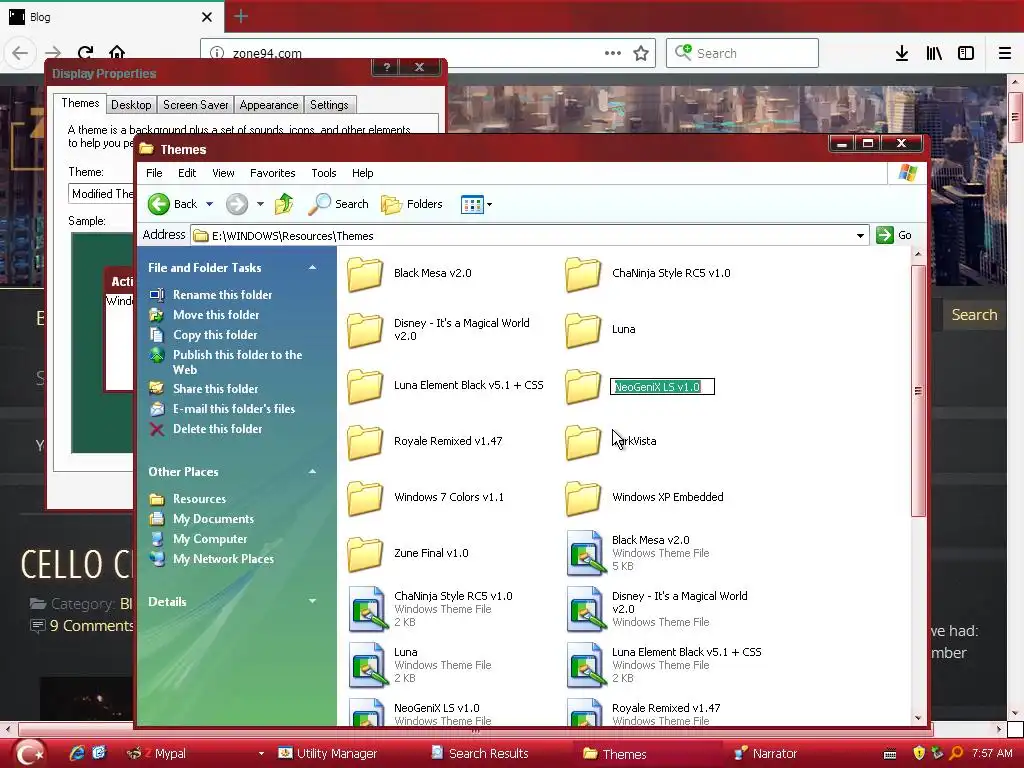The width and height of the screenshot is (1024, 768).
Task: Reload page in browser toolbar
Action: coord(86,53)
